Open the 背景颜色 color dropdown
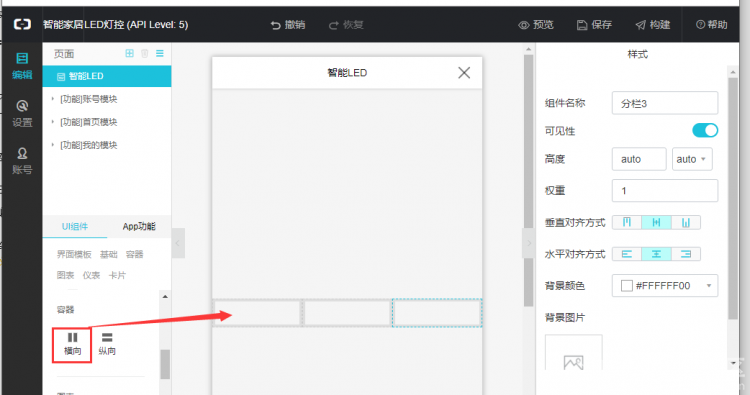 click(x=709, y=286)
